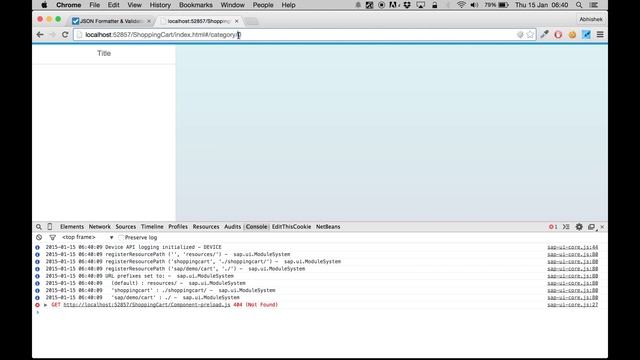Image resolution: width=640 pixels, height=360 pixels.
Task: Reload the page with the refresh icon
Action: (x=65, y=35)
